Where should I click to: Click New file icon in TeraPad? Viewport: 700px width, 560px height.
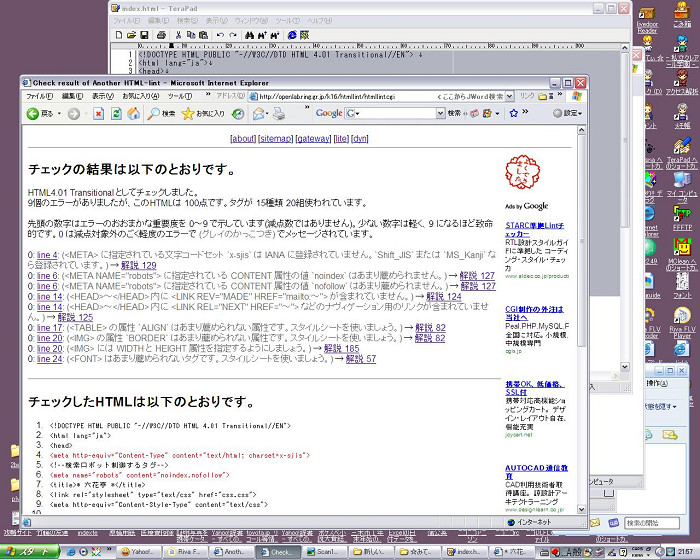pos(119,35)
